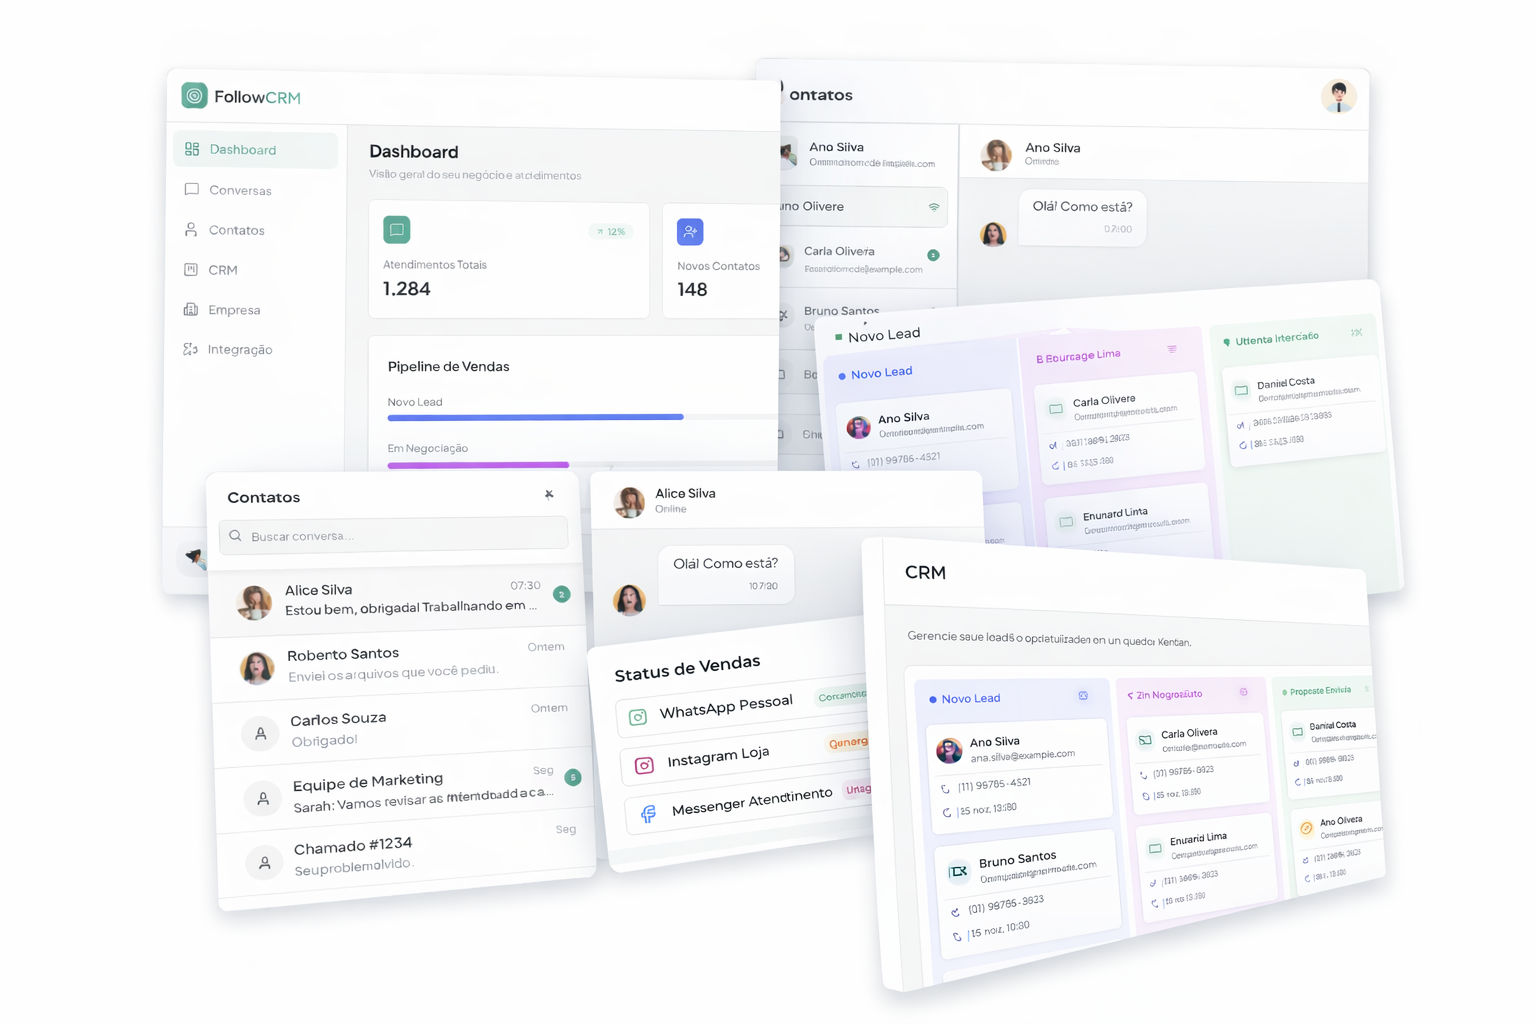
Task: Click the Empresa building icon
Action: (191, 310)
